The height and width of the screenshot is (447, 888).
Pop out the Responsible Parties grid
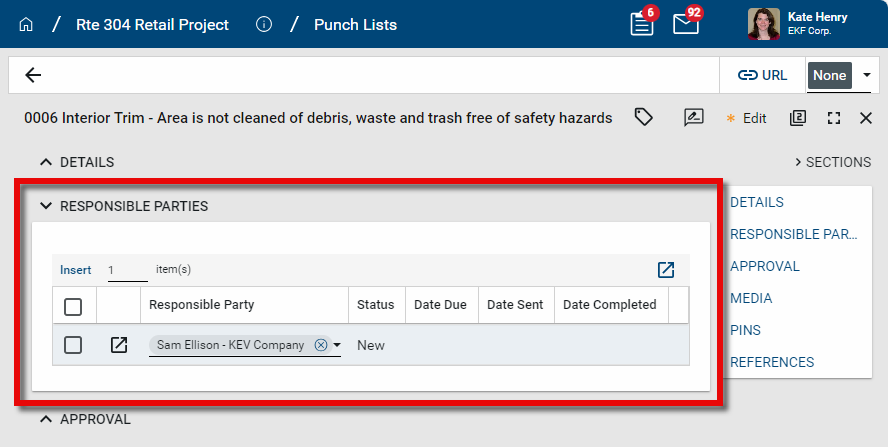point(666,270)
